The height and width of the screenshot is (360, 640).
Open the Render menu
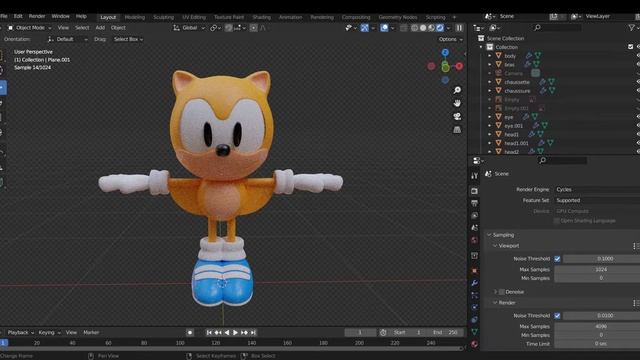point(37,16)
